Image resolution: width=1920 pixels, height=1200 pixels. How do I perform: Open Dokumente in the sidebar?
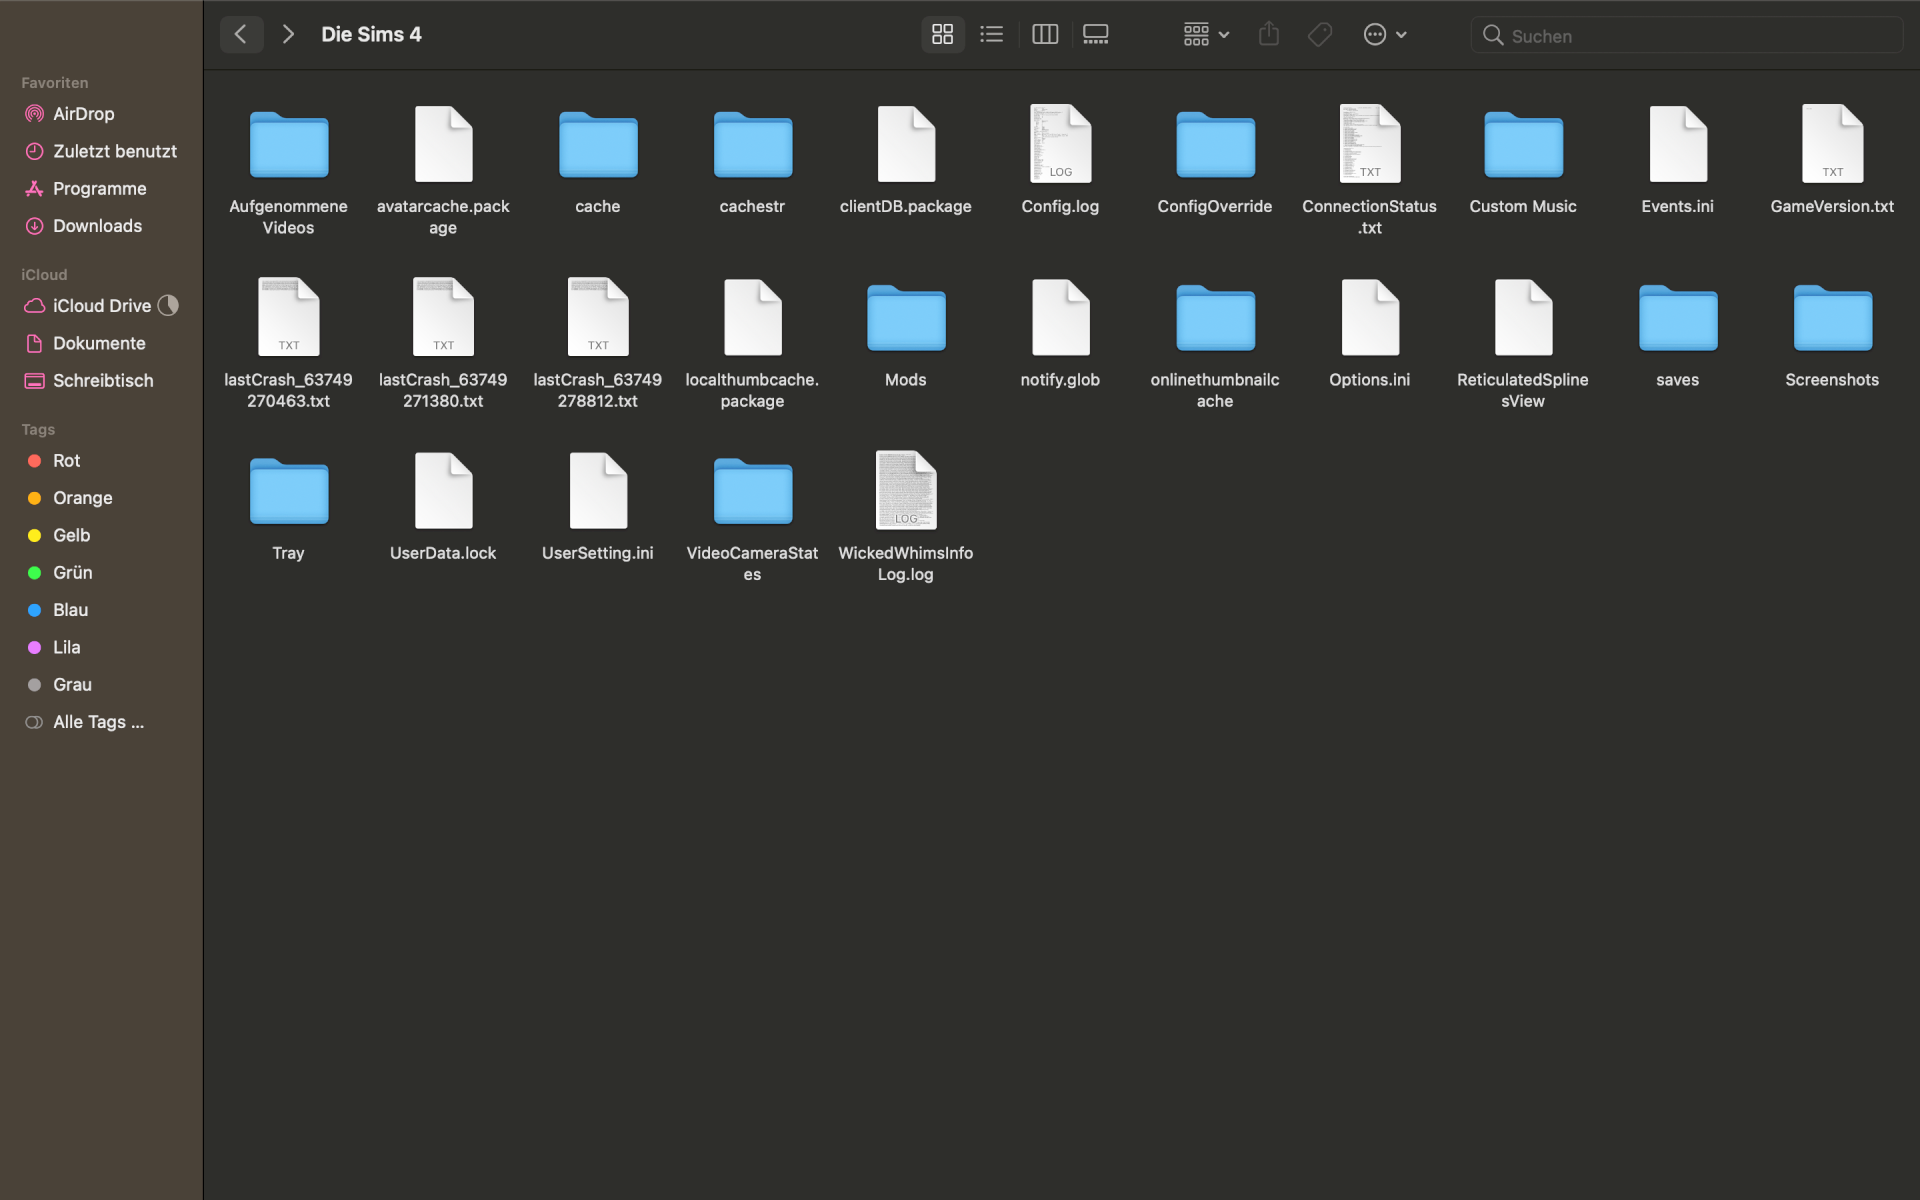point(101,343)
